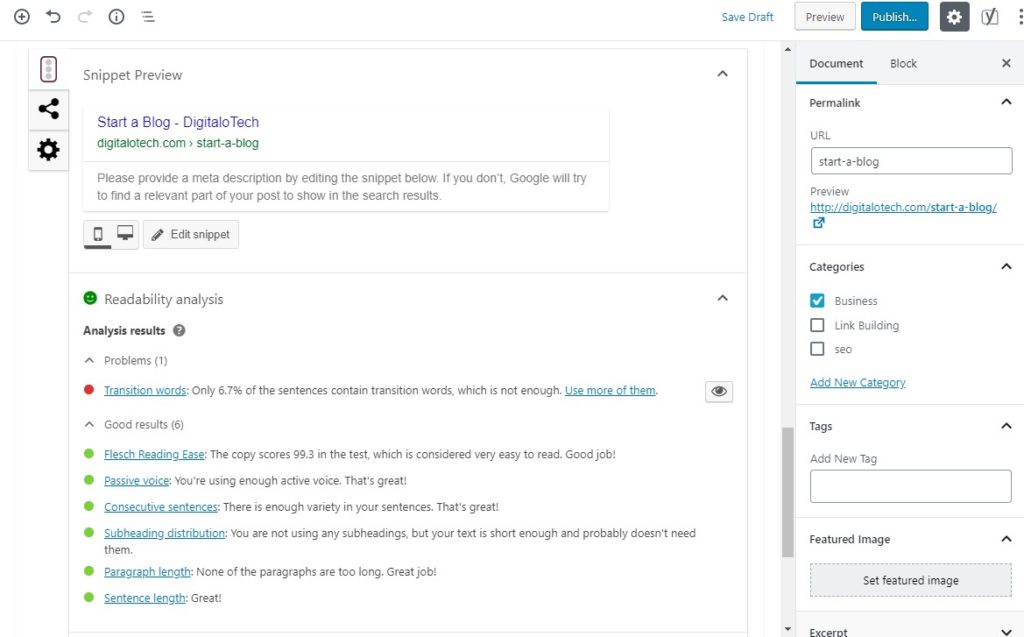Click the Add New Tag input field
The width and height of the screenshot is (1024, 637).
(910, 486)
